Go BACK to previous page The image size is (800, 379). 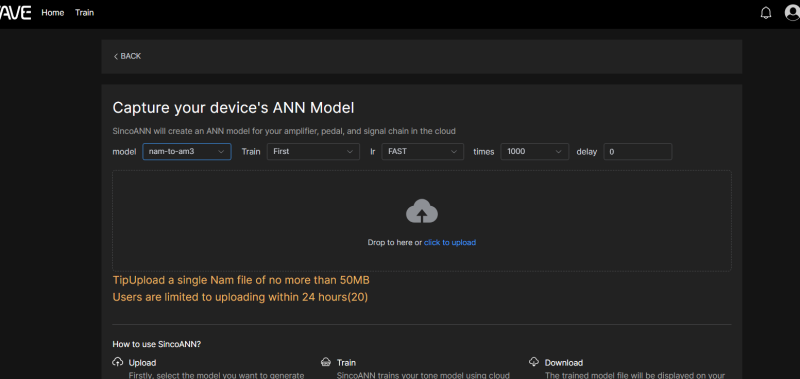tap(127, 56)
